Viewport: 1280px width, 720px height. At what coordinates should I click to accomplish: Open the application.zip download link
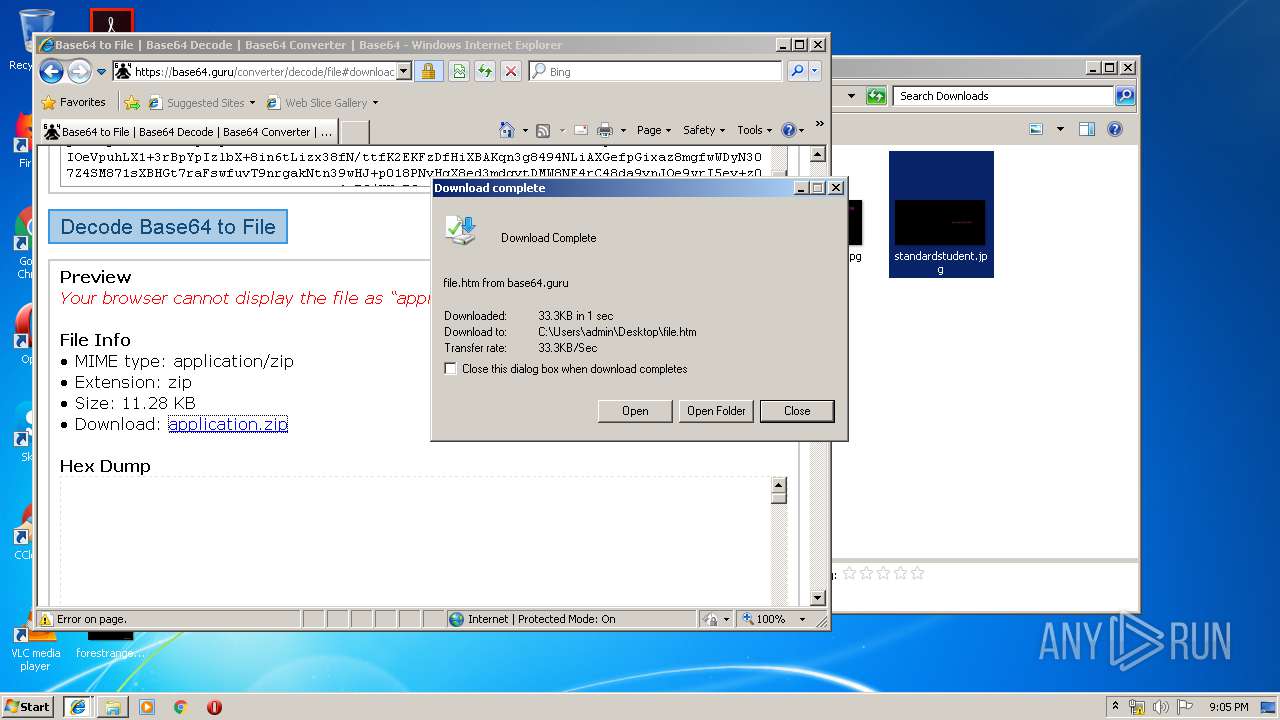point(228,424)
